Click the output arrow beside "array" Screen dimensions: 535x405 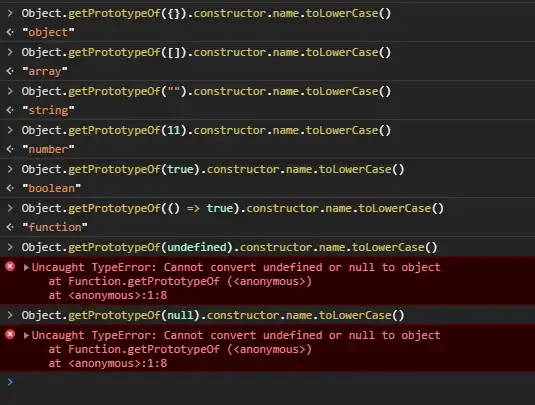[x=10, y=71]
